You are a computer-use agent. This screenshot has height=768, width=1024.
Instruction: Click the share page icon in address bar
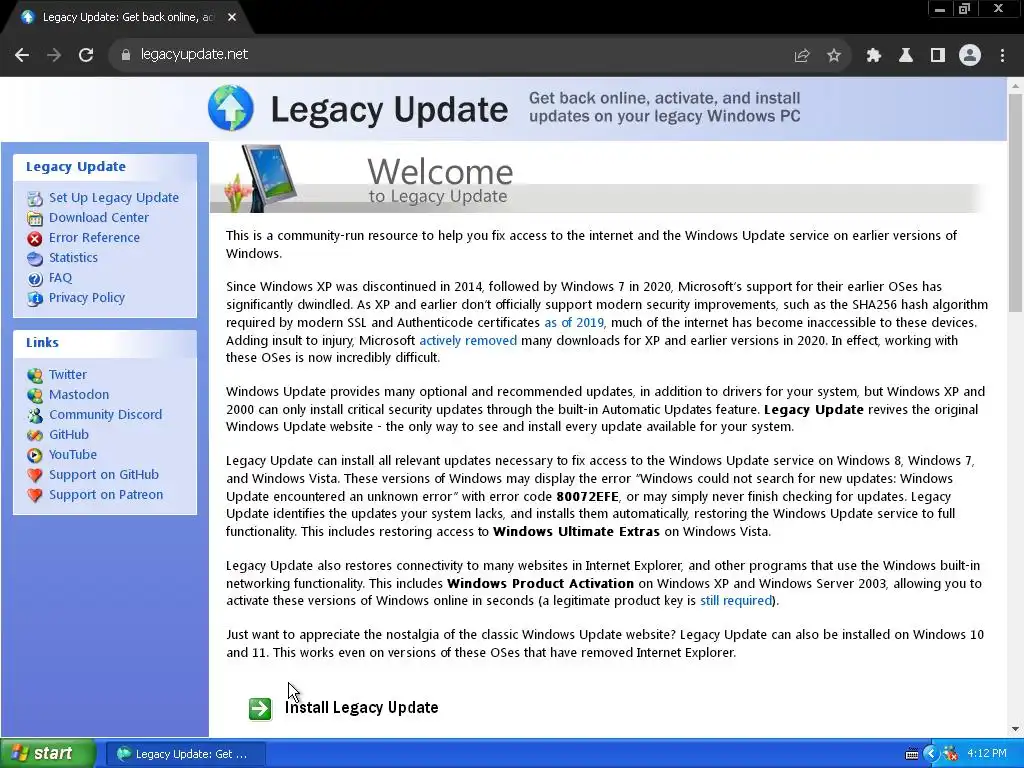(802, 56)
